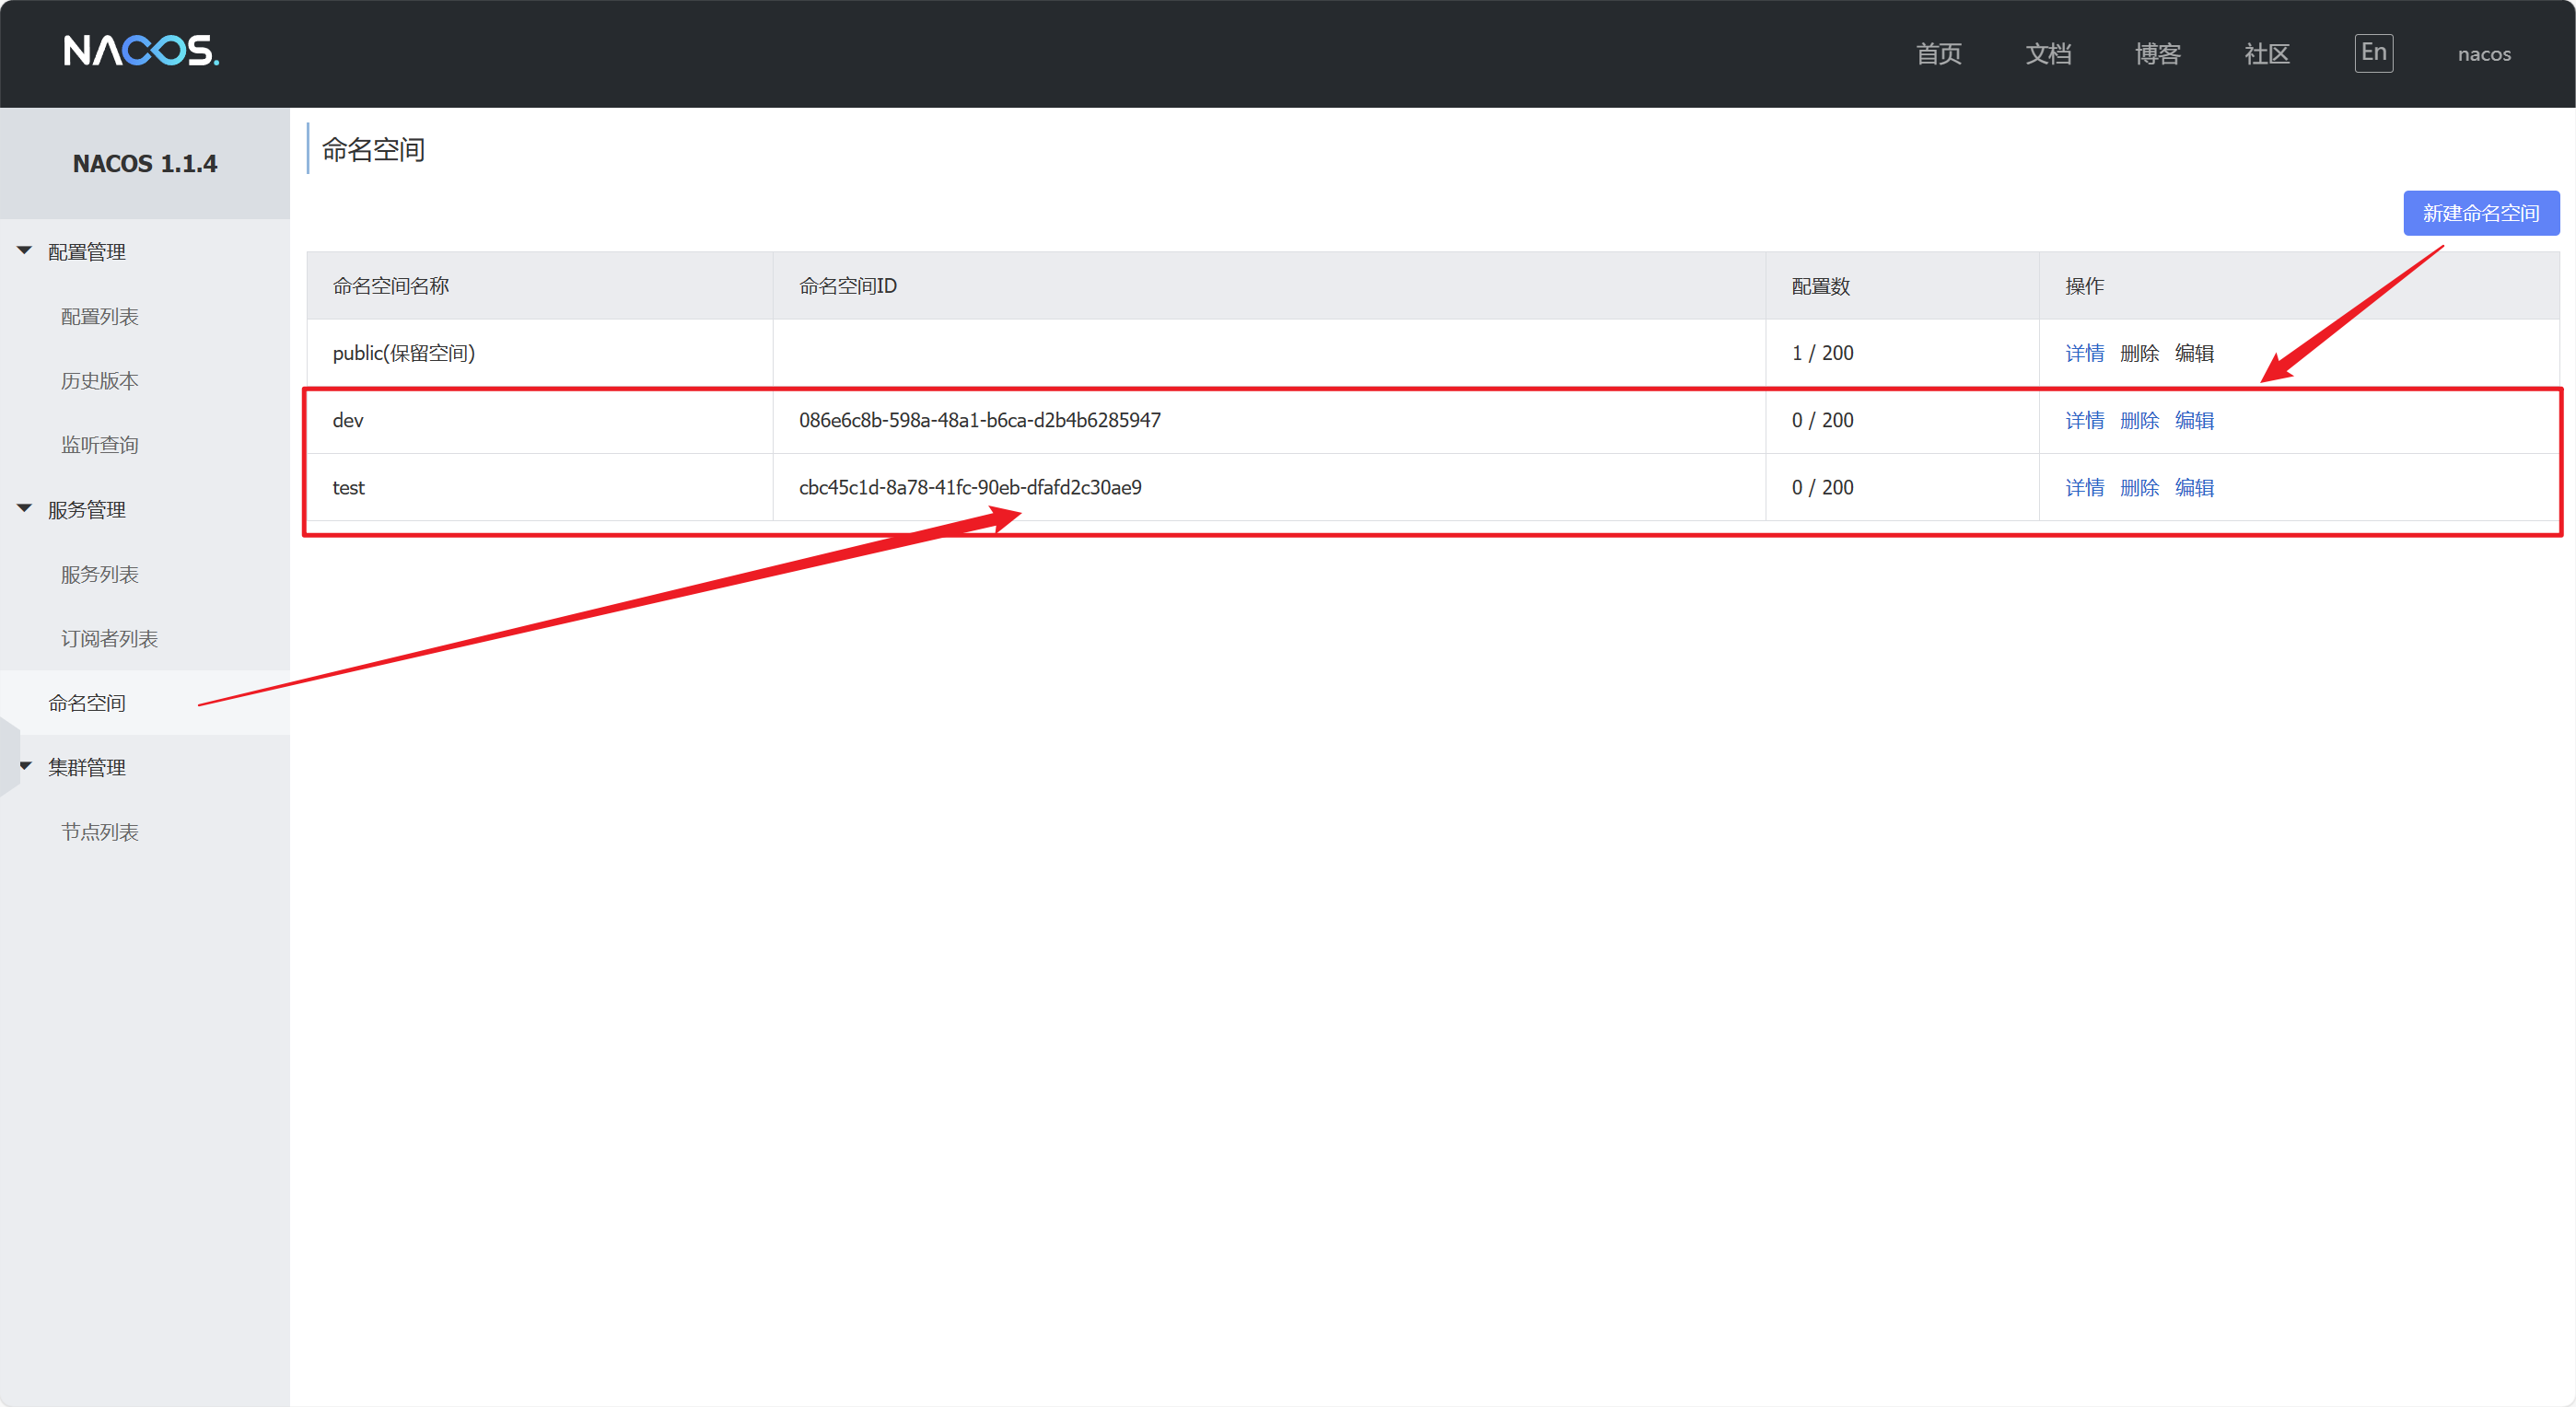2576x1407 pixels.
Task: Select 命名空间 in the sidebar
Action: click(87, 703)
